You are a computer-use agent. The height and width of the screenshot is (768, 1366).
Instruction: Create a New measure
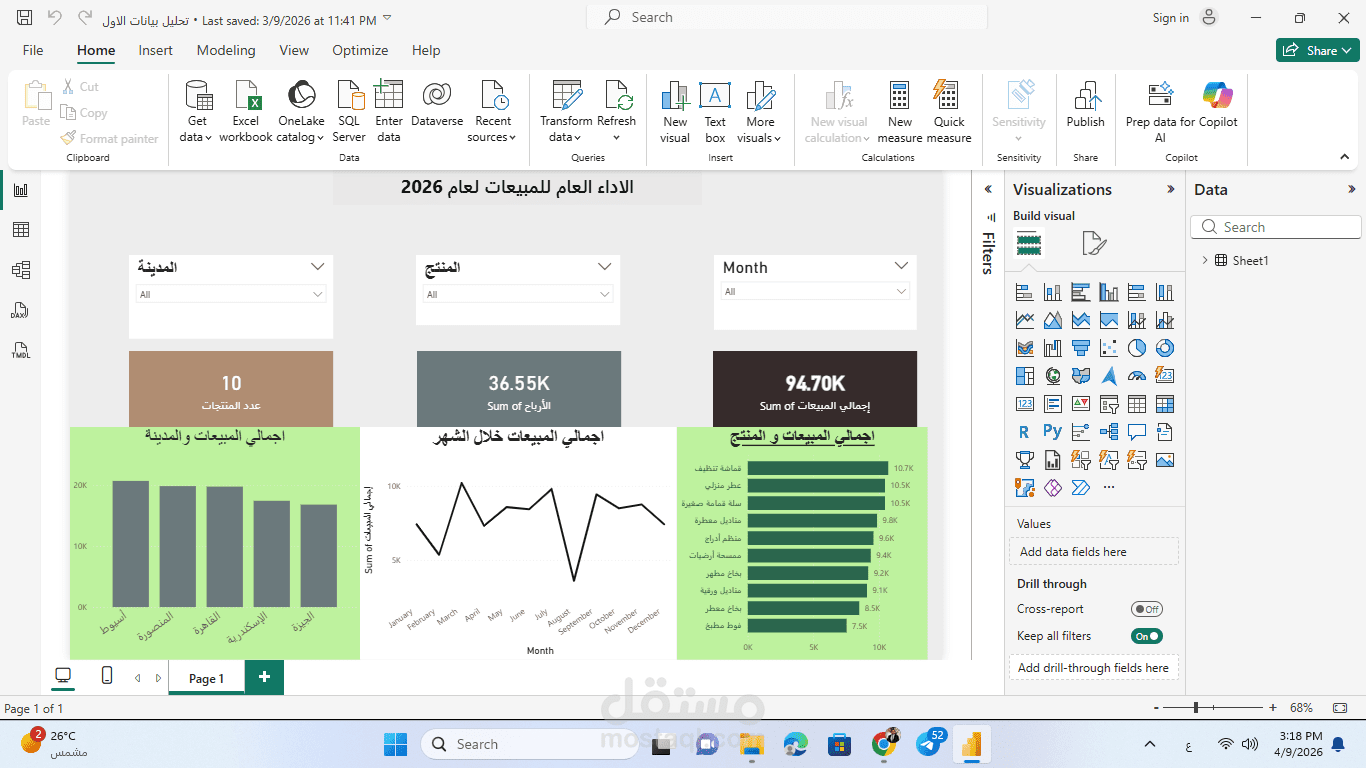click(900, 111)
